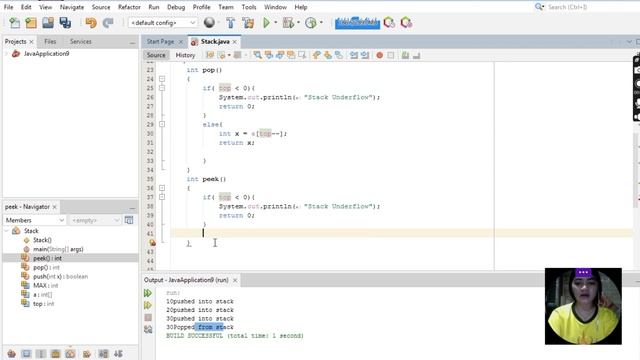Collapse the Stack class node in Navigator

pyautogui.click(x=7, y=231)
